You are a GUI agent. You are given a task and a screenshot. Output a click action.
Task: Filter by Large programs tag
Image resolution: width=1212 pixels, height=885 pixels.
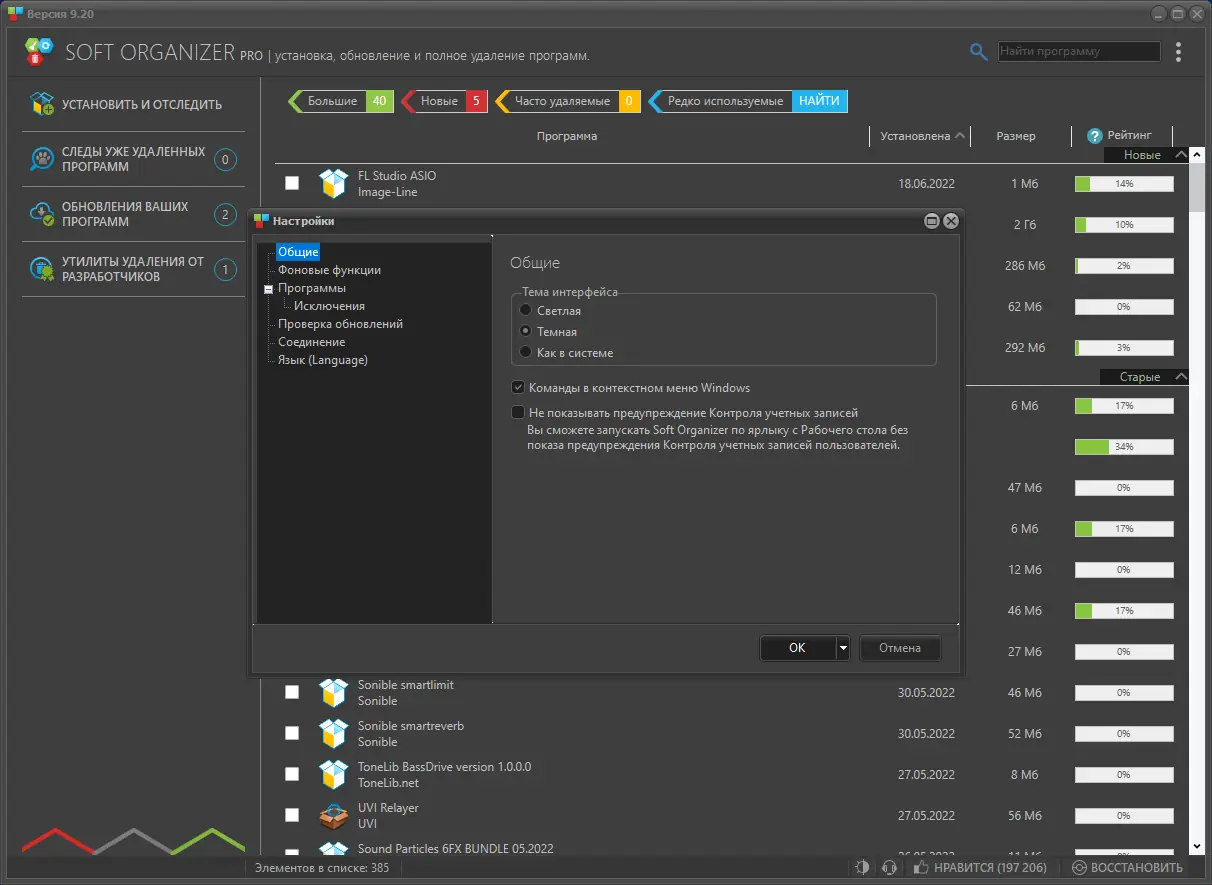click(x=341, y=101)
